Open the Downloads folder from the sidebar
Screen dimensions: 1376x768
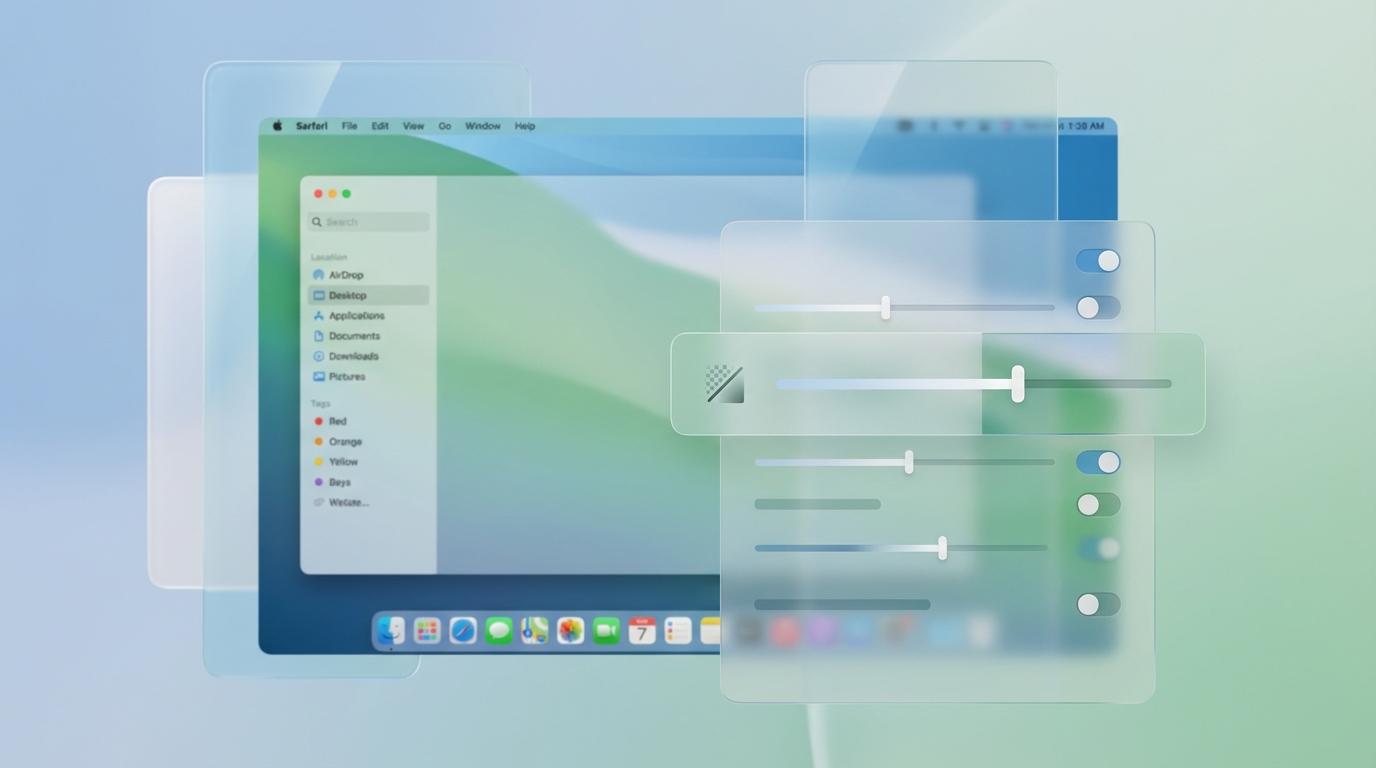pos(351,356)
